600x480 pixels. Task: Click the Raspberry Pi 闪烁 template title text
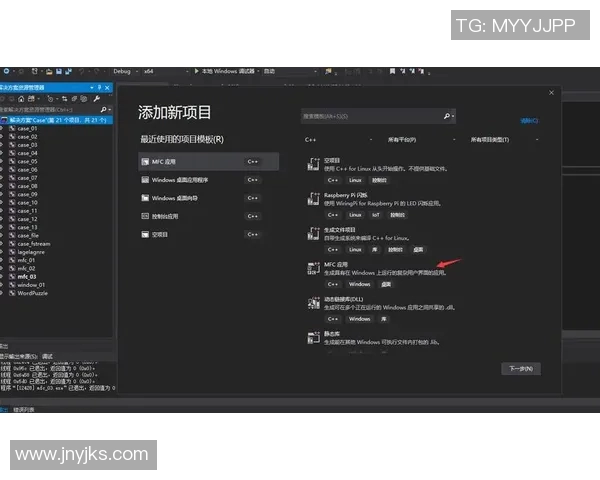346,195
